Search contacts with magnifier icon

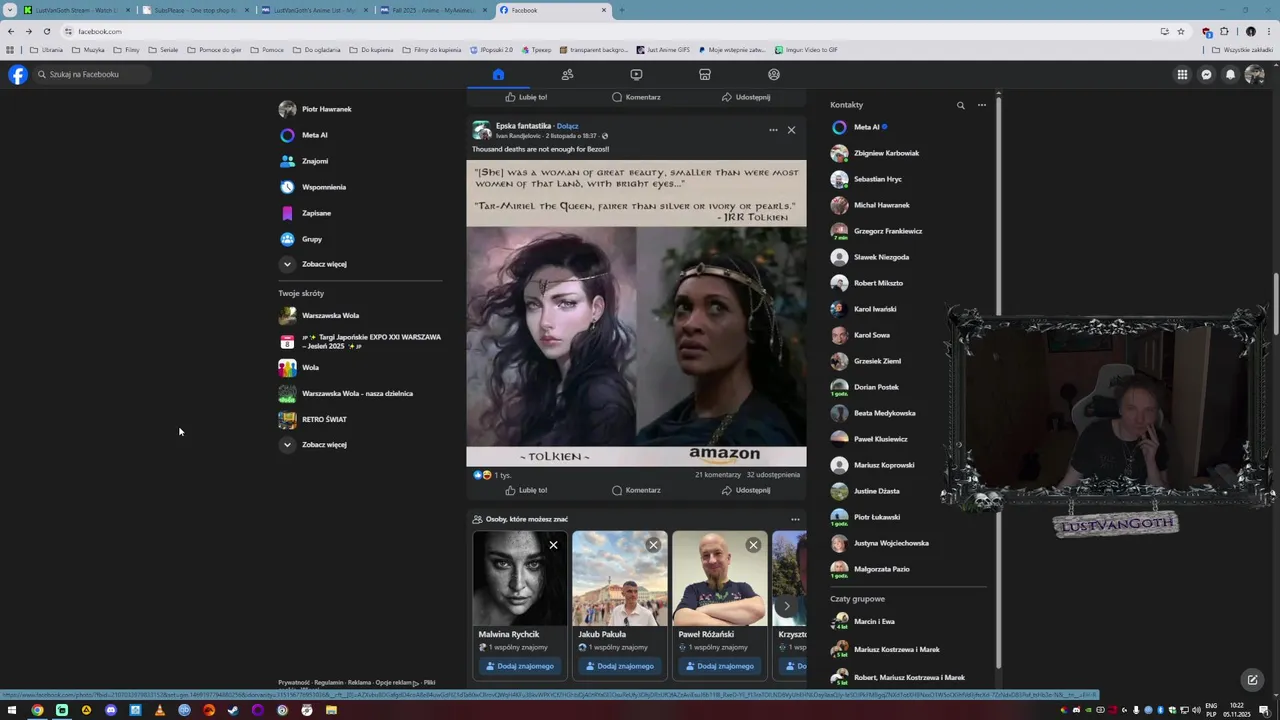tap(961, 105)
